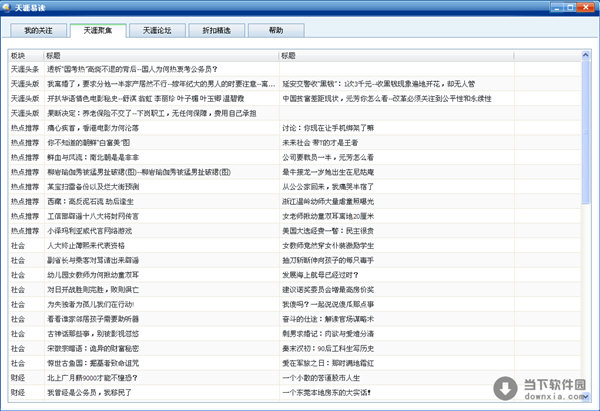Screen dimensions: 600x411
Task: Open post 秦末汉初:90后工科生写历史
Action: coord(328,349)
